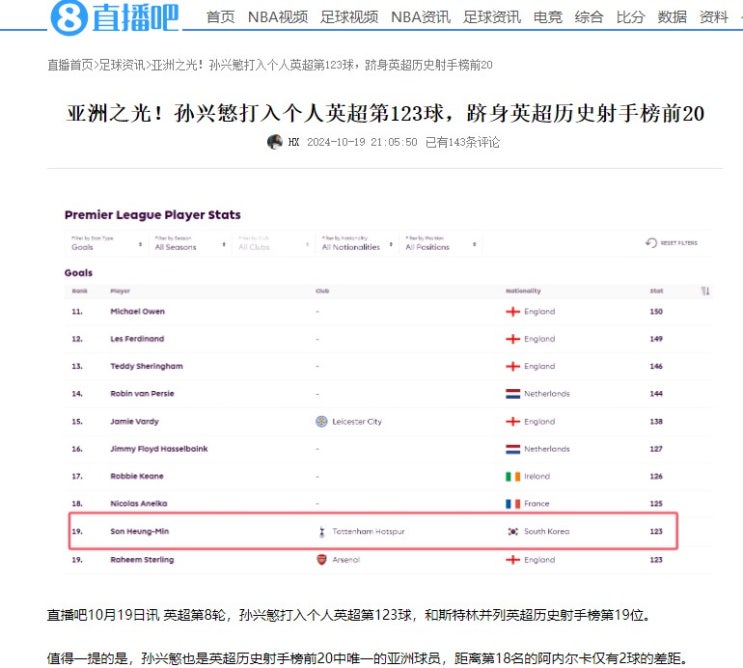Expand the All Seasons filter dropdown
743x668 pixels.
tap(190, 244)
